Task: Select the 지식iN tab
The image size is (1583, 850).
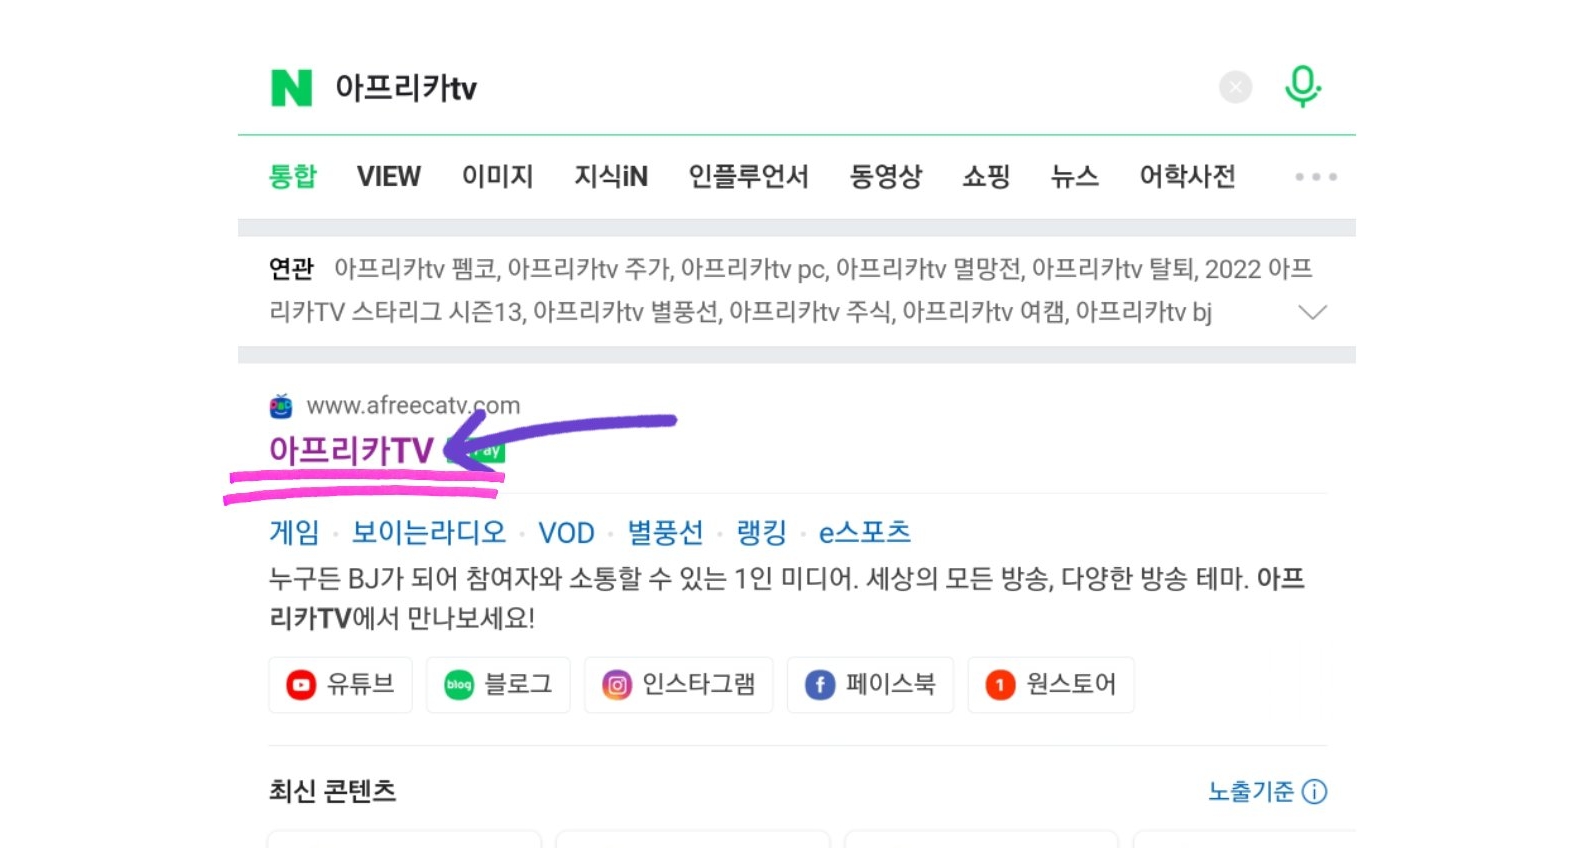Action: (611, 177)
